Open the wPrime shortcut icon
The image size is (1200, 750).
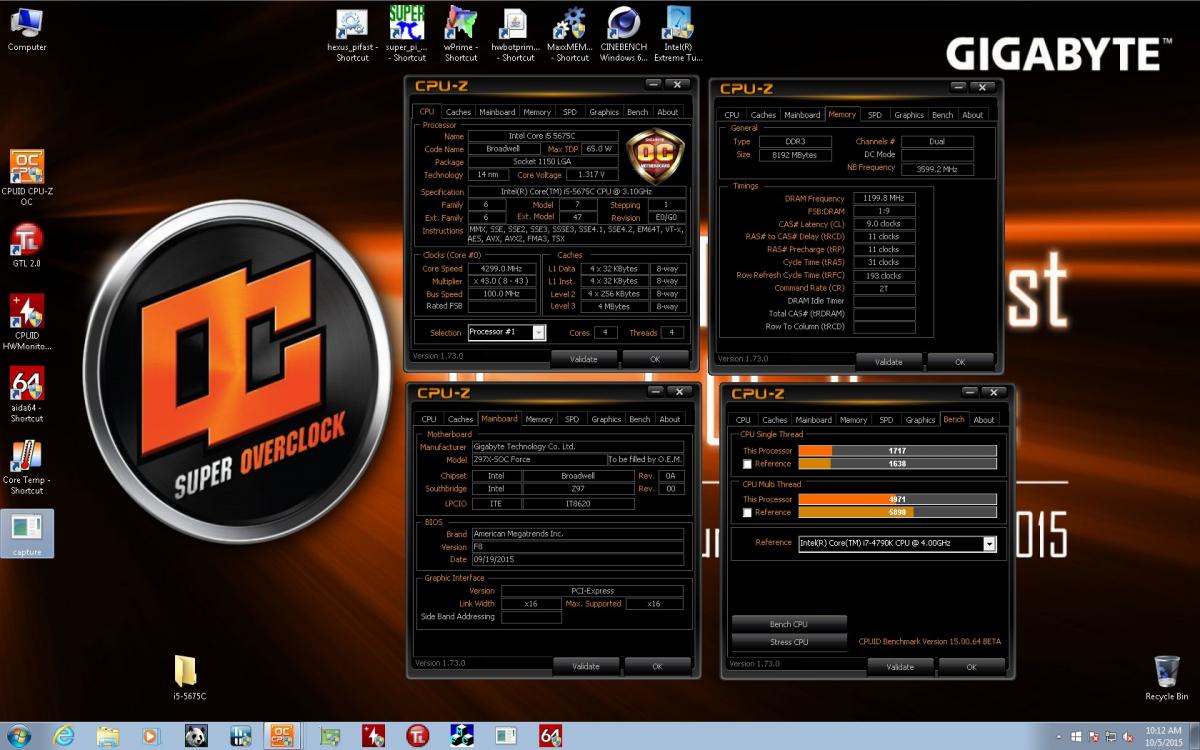coord(461,35)
